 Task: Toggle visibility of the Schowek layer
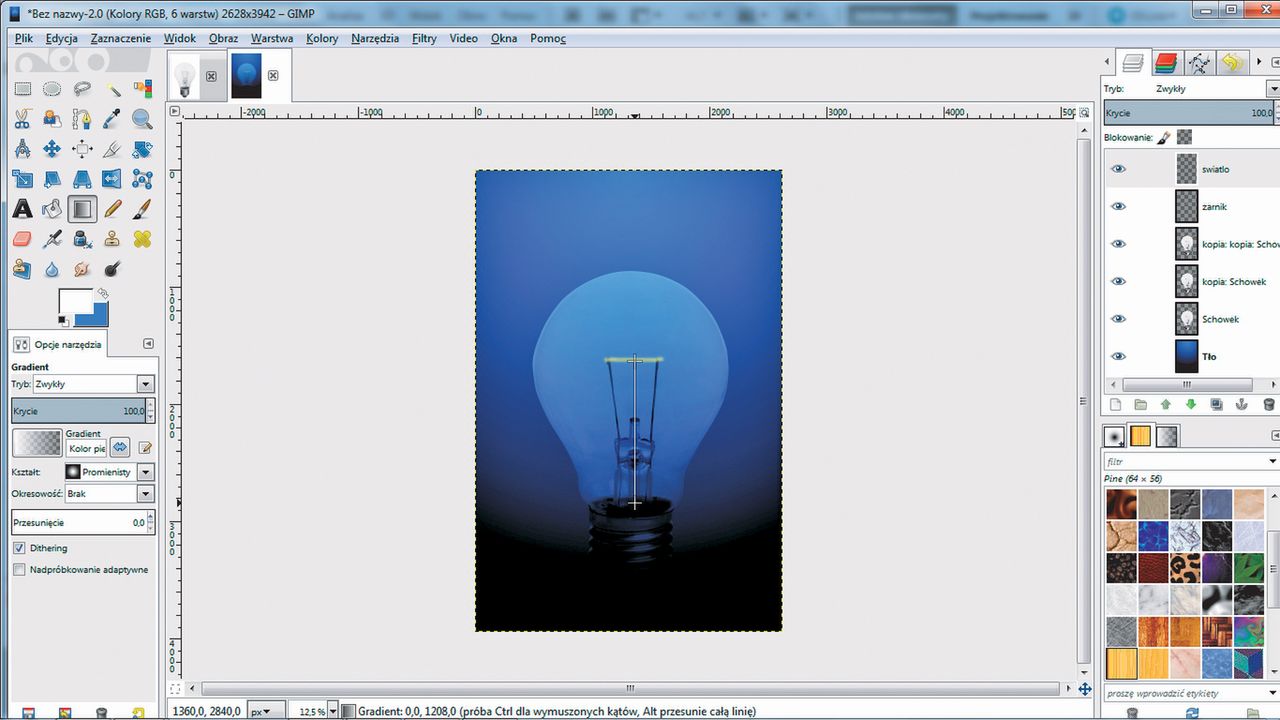tap(1119, 319)
